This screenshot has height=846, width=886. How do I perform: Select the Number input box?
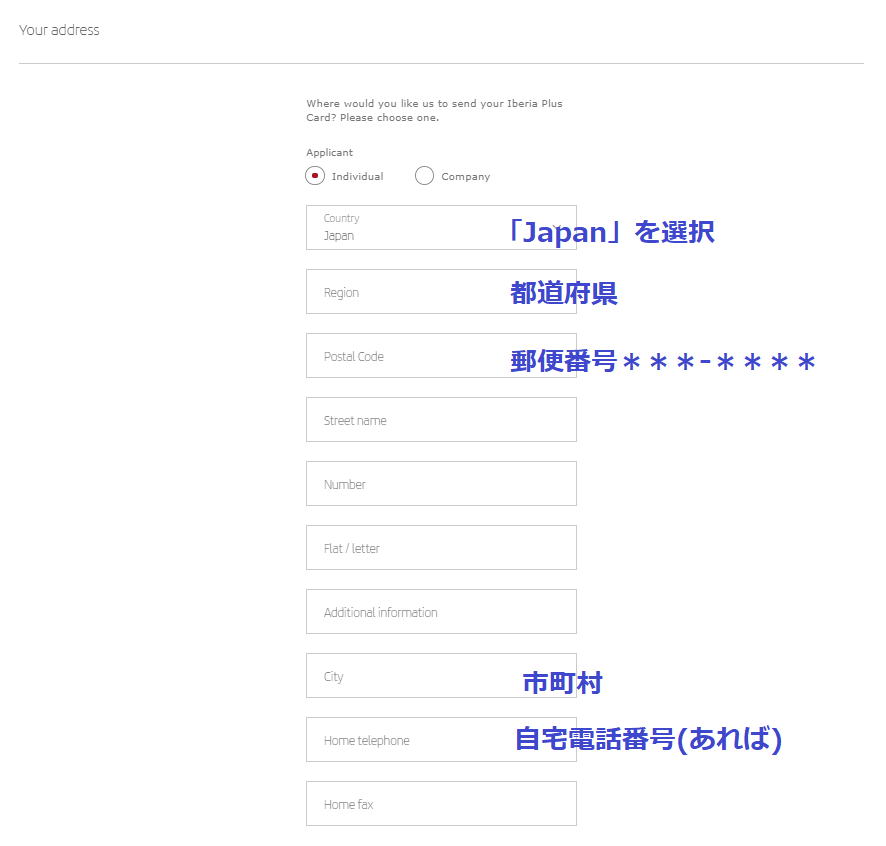441,484
